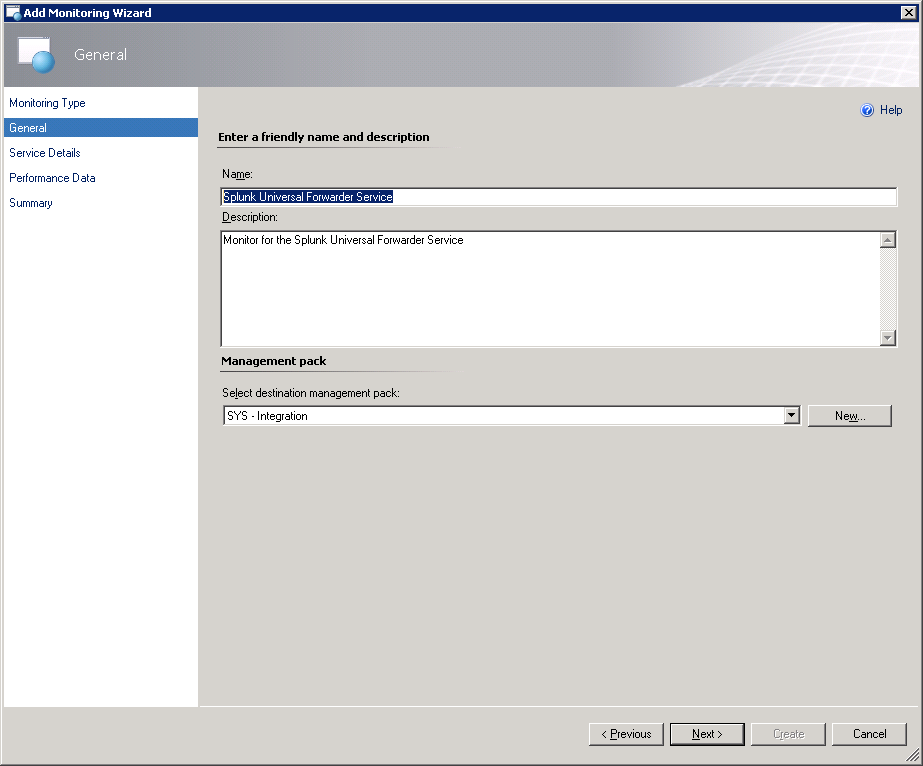Cancel the Add Monitoring Wizard
The image size is (923, 766).
pos(869,734)
